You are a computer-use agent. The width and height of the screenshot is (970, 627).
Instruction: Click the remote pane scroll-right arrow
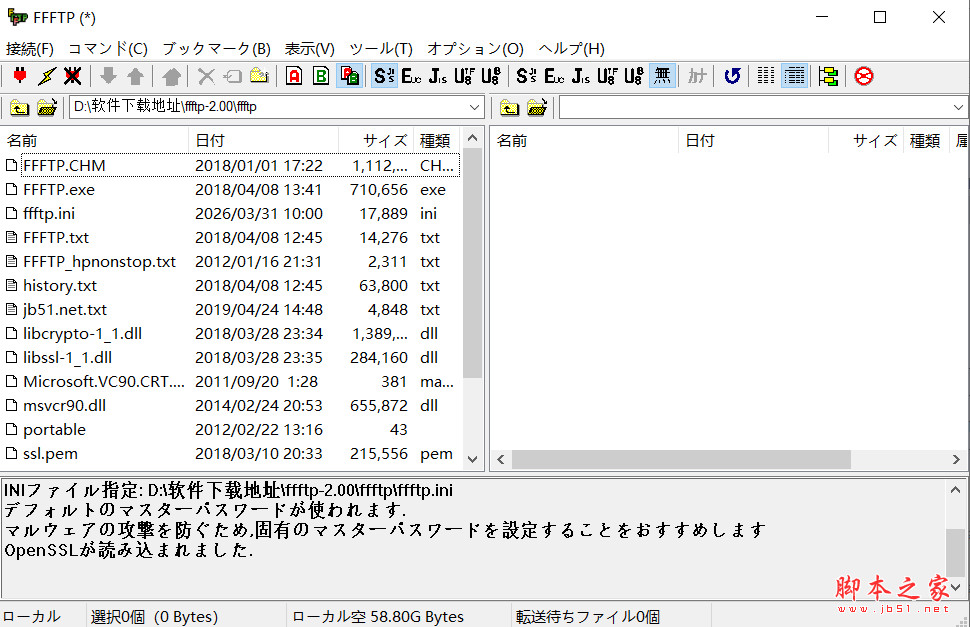pyautogui.click(x=956, y=459)
